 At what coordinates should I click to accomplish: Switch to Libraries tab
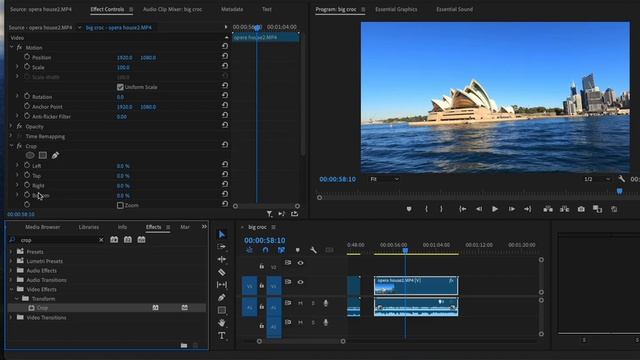pyautogui.click(x=89, y=227)
